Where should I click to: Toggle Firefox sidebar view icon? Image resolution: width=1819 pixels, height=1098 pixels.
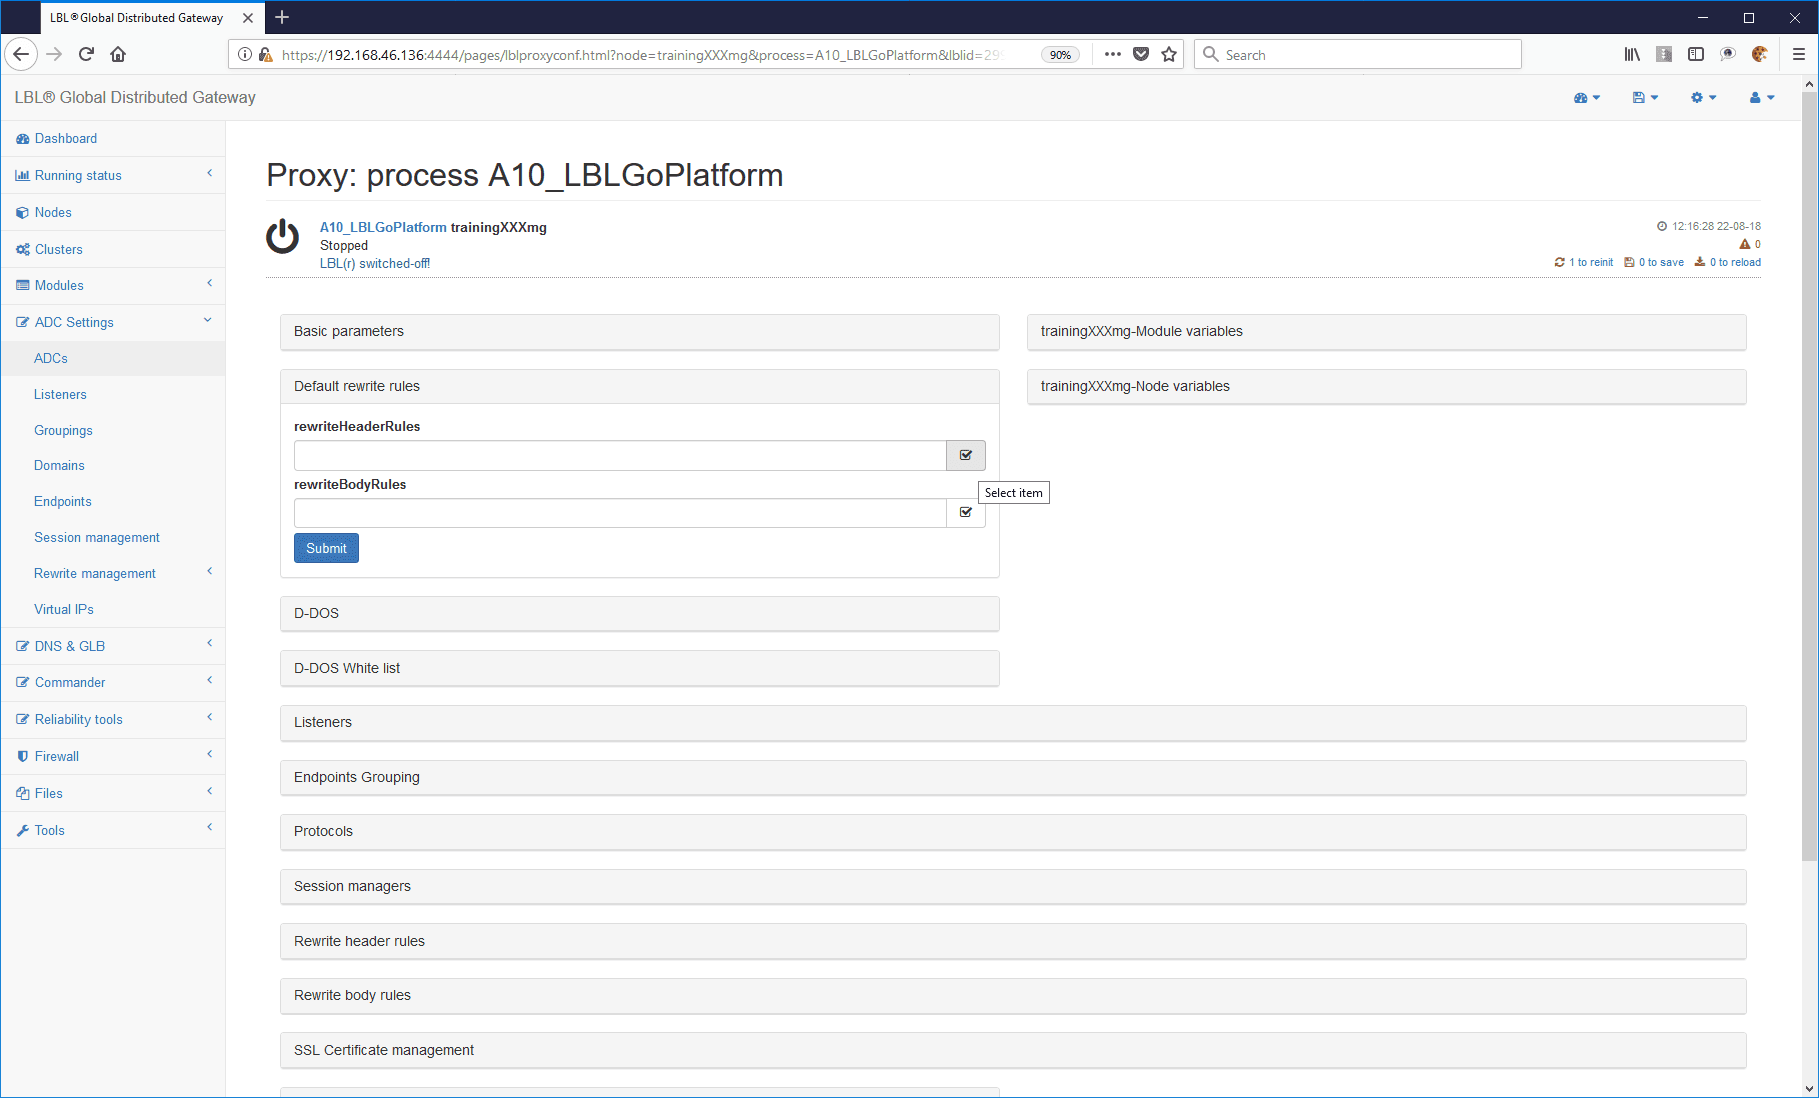tap(1696, 54)
